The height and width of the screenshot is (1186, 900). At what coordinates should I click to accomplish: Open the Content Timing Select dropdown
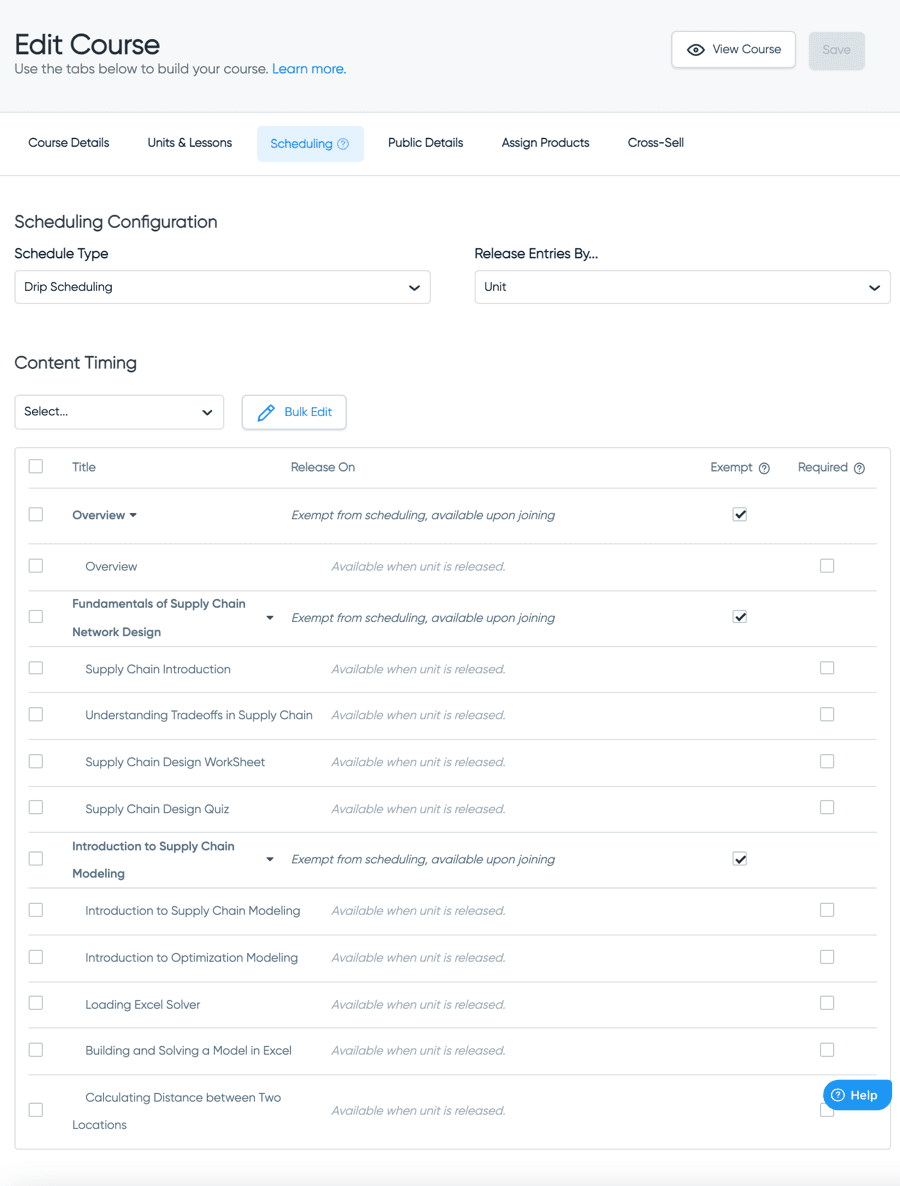click(119, 412)
